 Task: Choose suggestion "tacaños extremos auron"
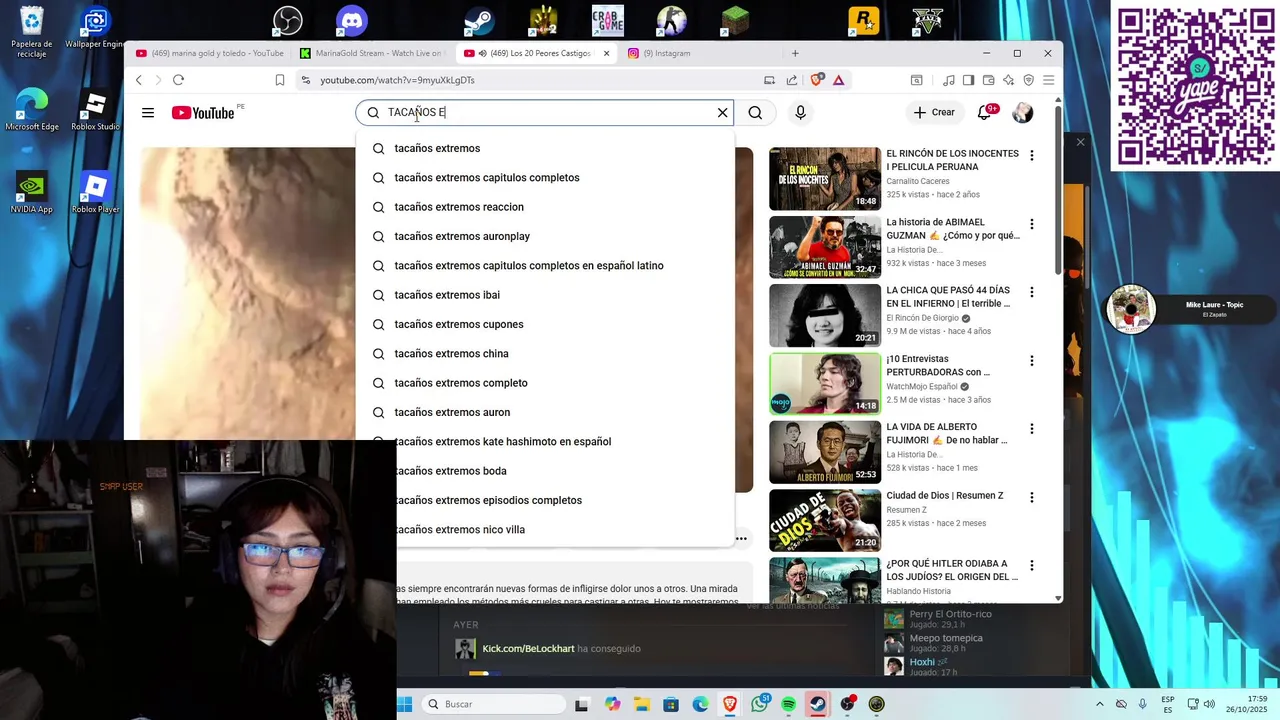(545, 412)
